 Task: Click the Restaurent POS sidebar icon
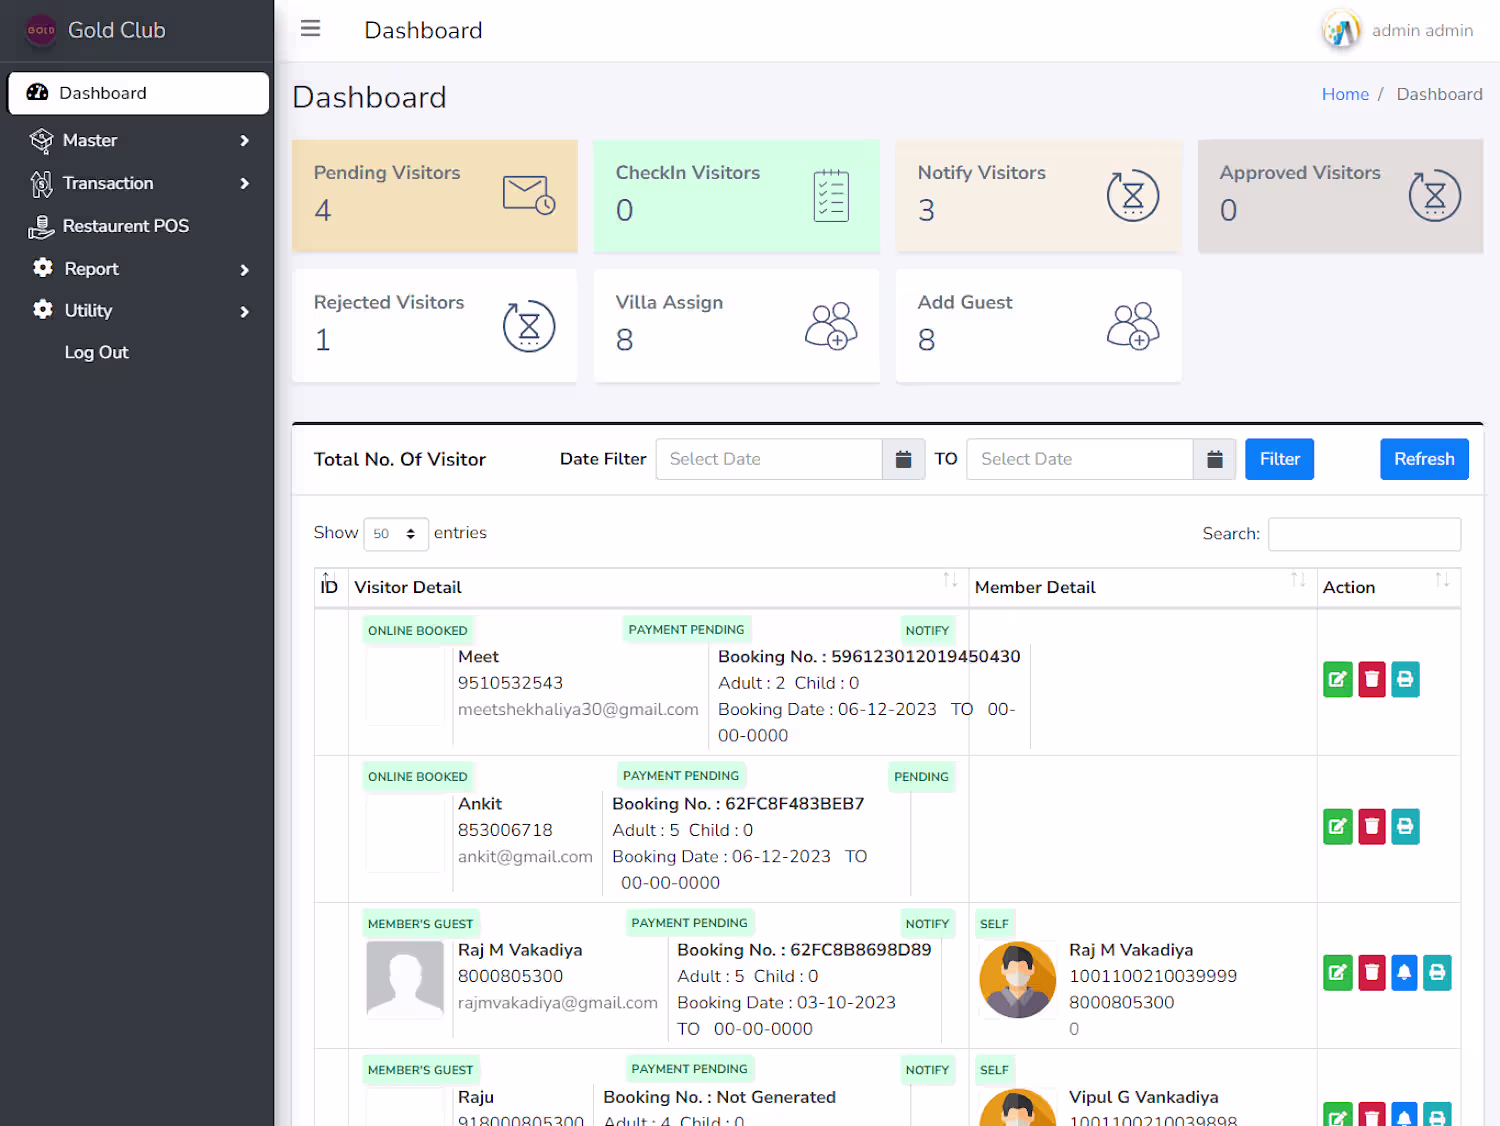tap(41, 227)
